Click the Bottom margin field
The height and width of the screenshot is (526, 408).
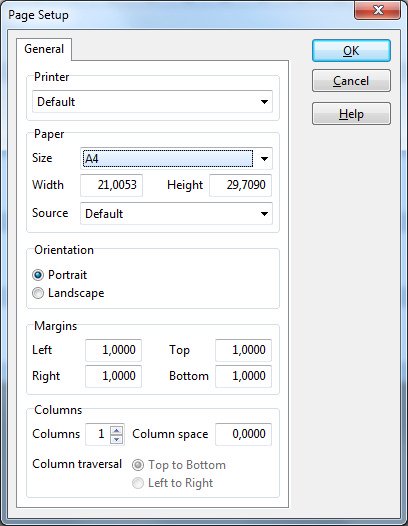(x=244, y=376)
